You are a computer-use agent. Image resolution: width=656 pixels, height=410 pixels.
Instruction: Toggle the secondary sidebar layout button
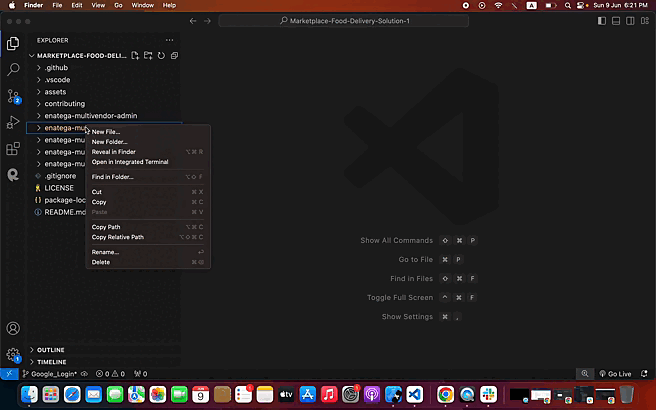click(628, 20)
